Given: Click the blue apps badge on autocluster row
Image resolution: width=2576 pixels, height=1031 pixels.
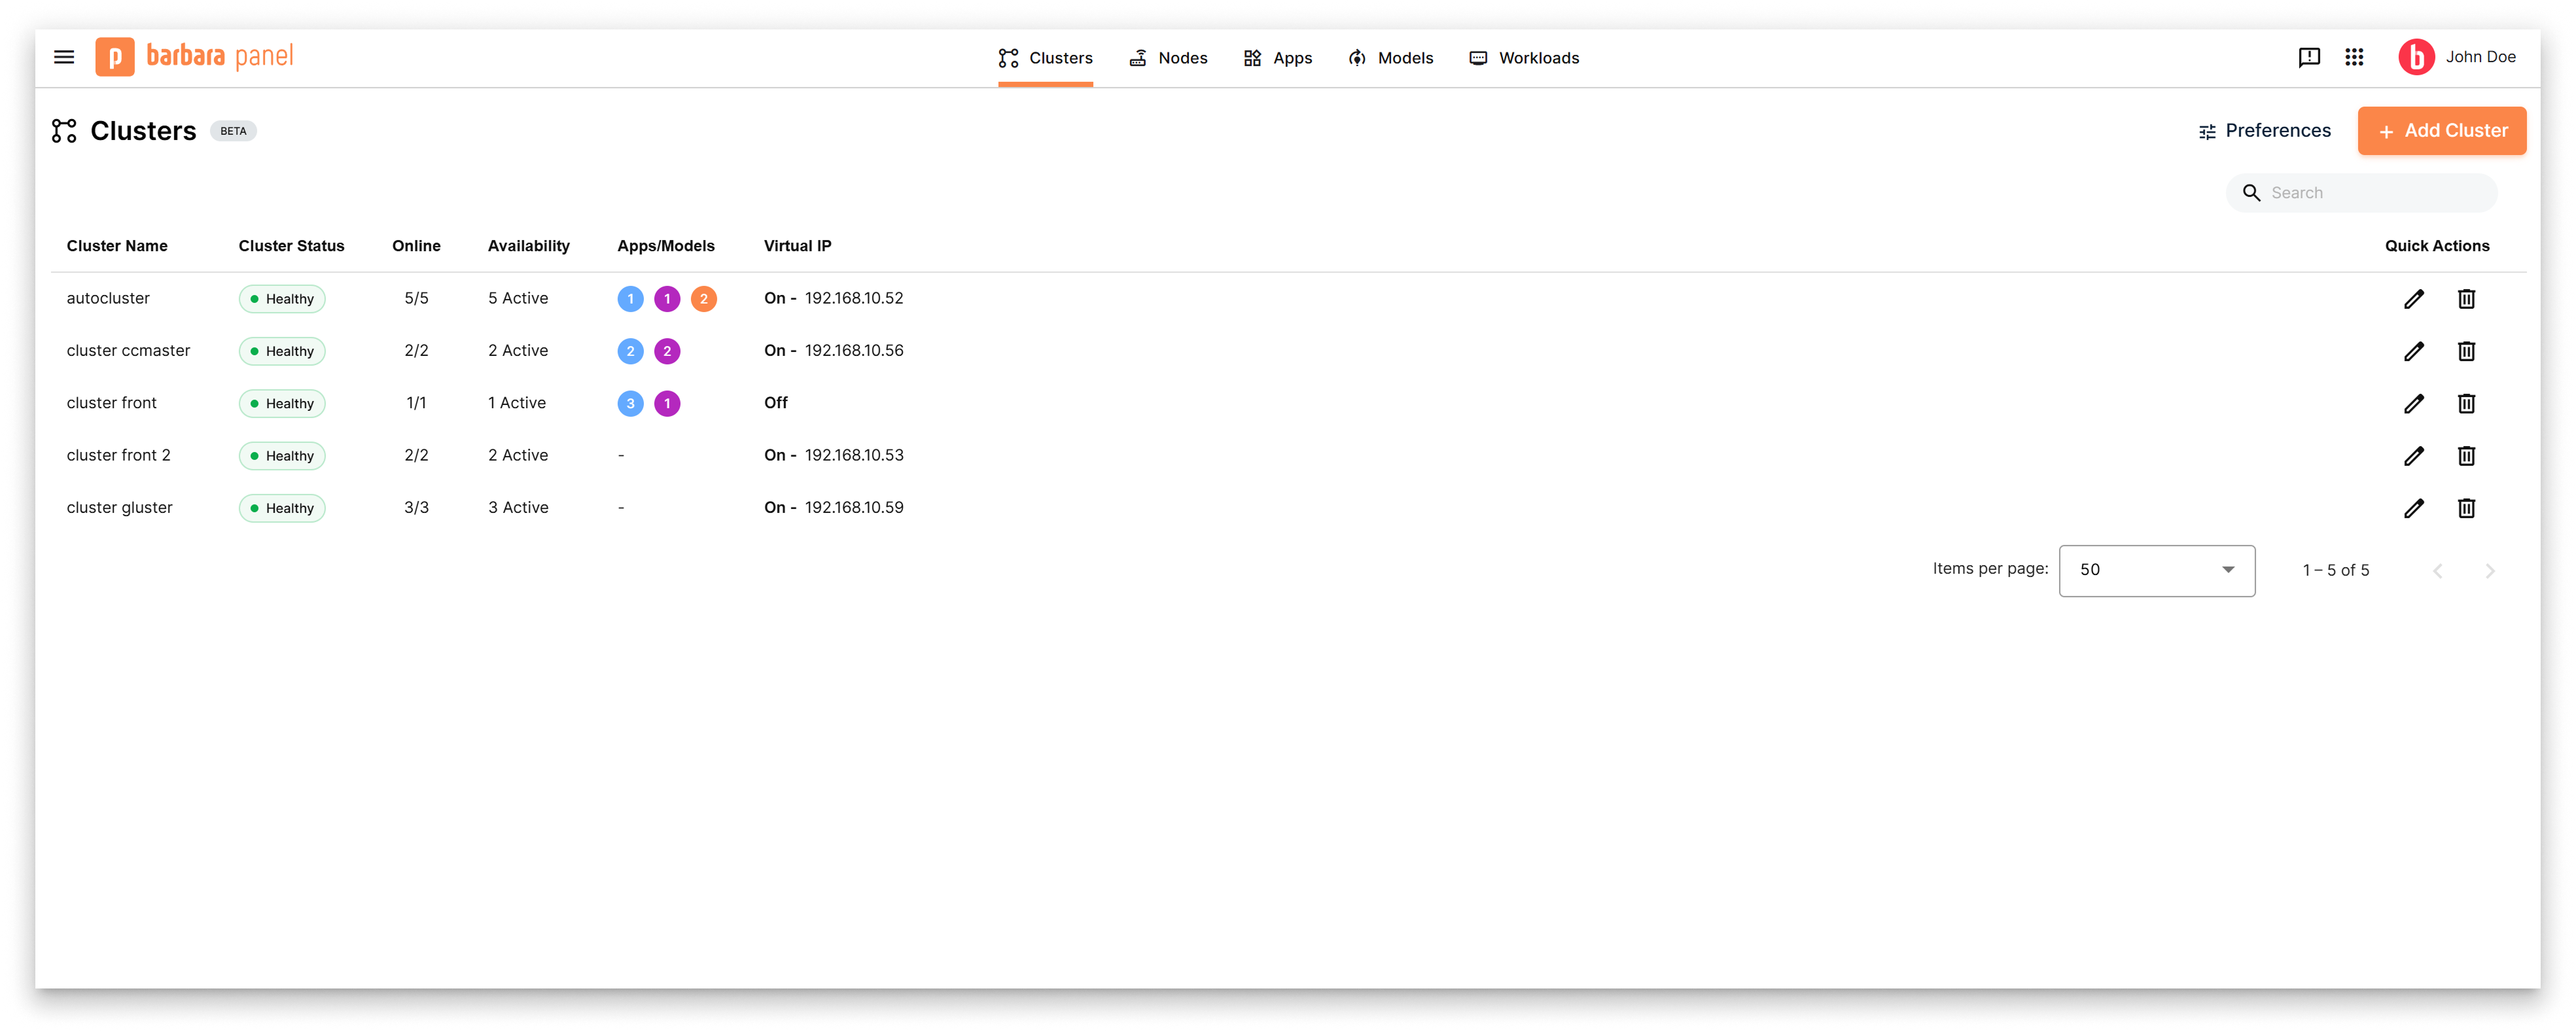Looking at the screenshot, I should (x=630, y=298).
